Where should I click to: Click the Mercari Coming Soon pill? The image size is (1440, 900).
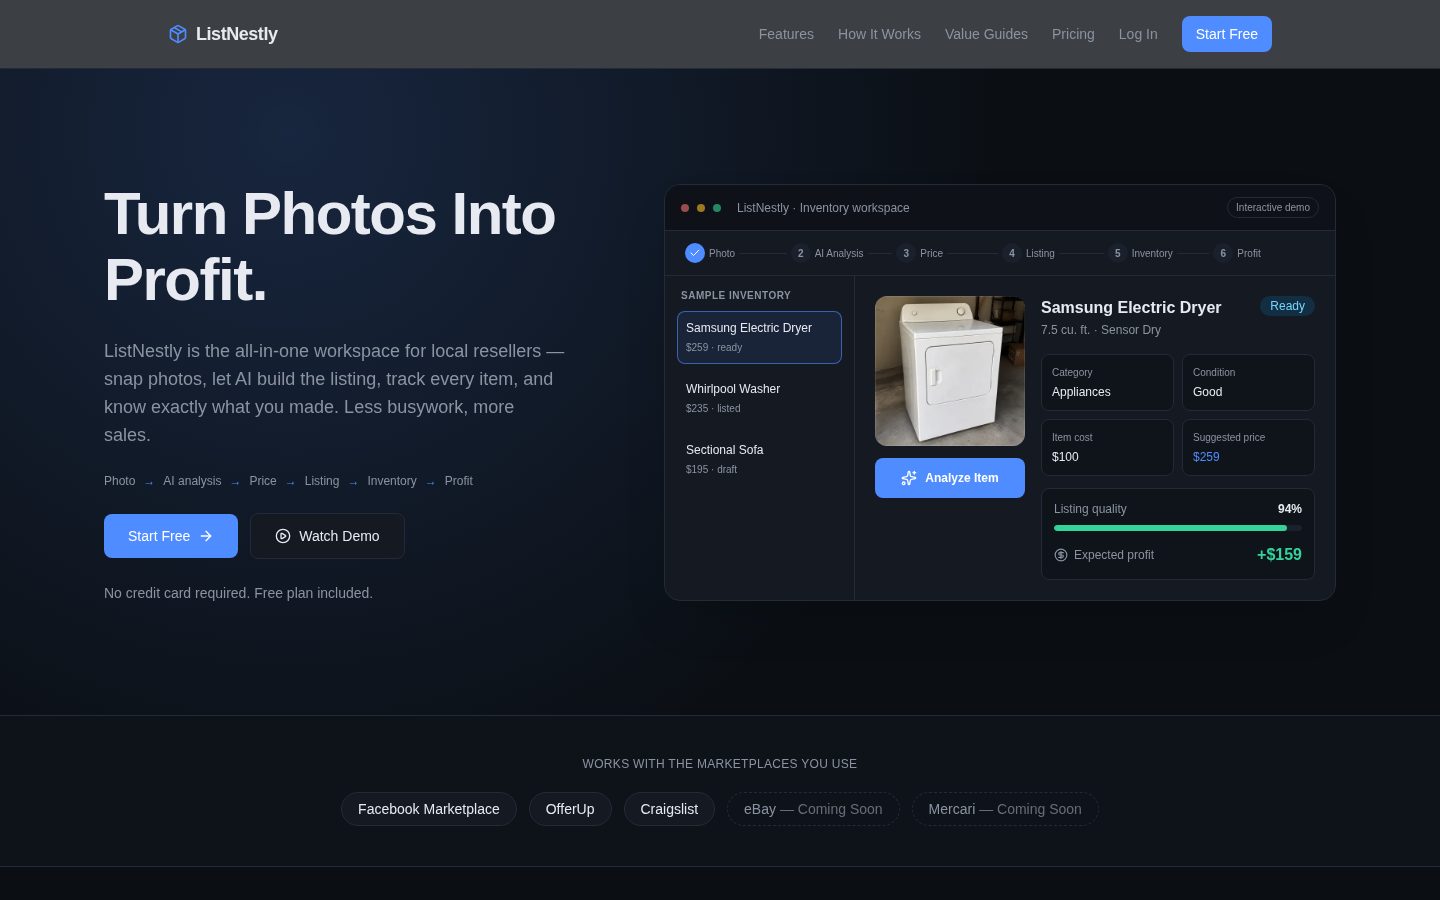[x=1005, y=809]
